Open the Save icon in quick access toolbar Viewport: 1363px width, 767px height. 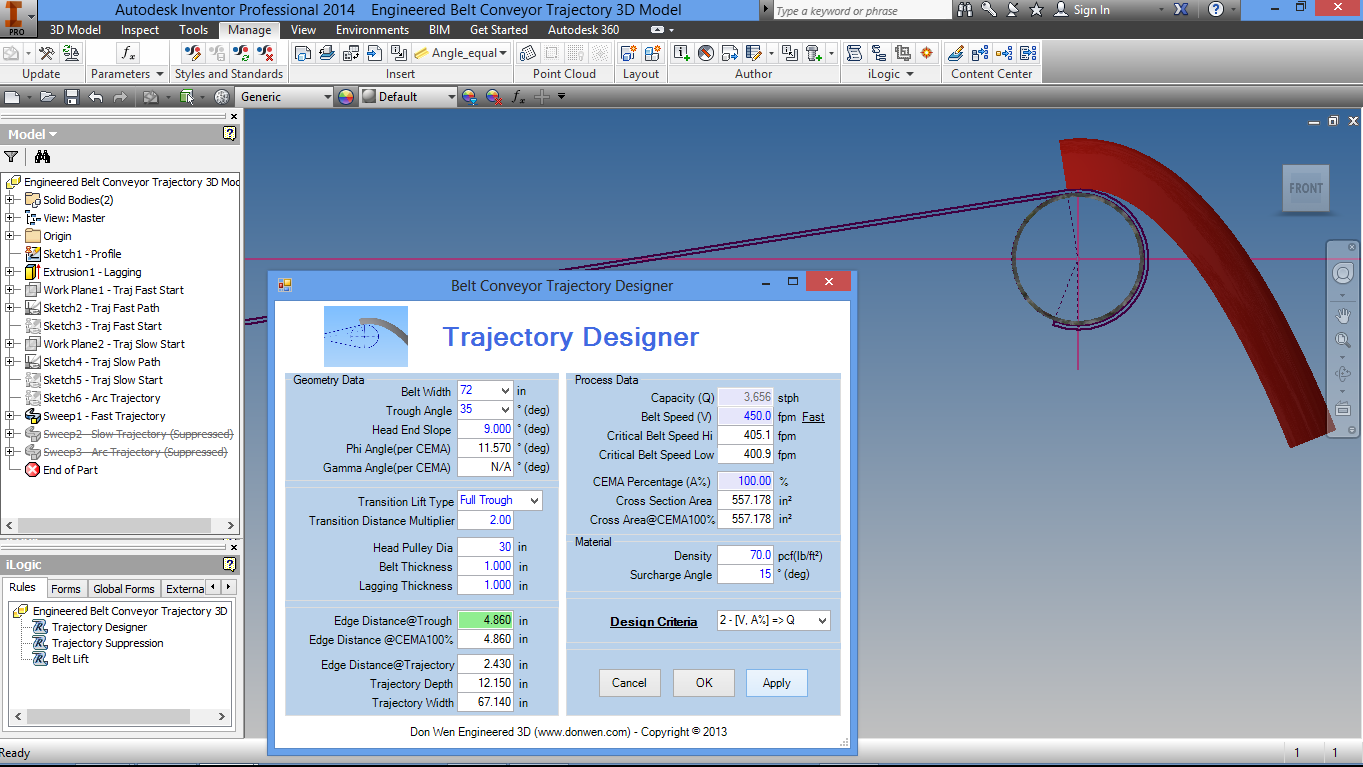click(x=72, y=97)
